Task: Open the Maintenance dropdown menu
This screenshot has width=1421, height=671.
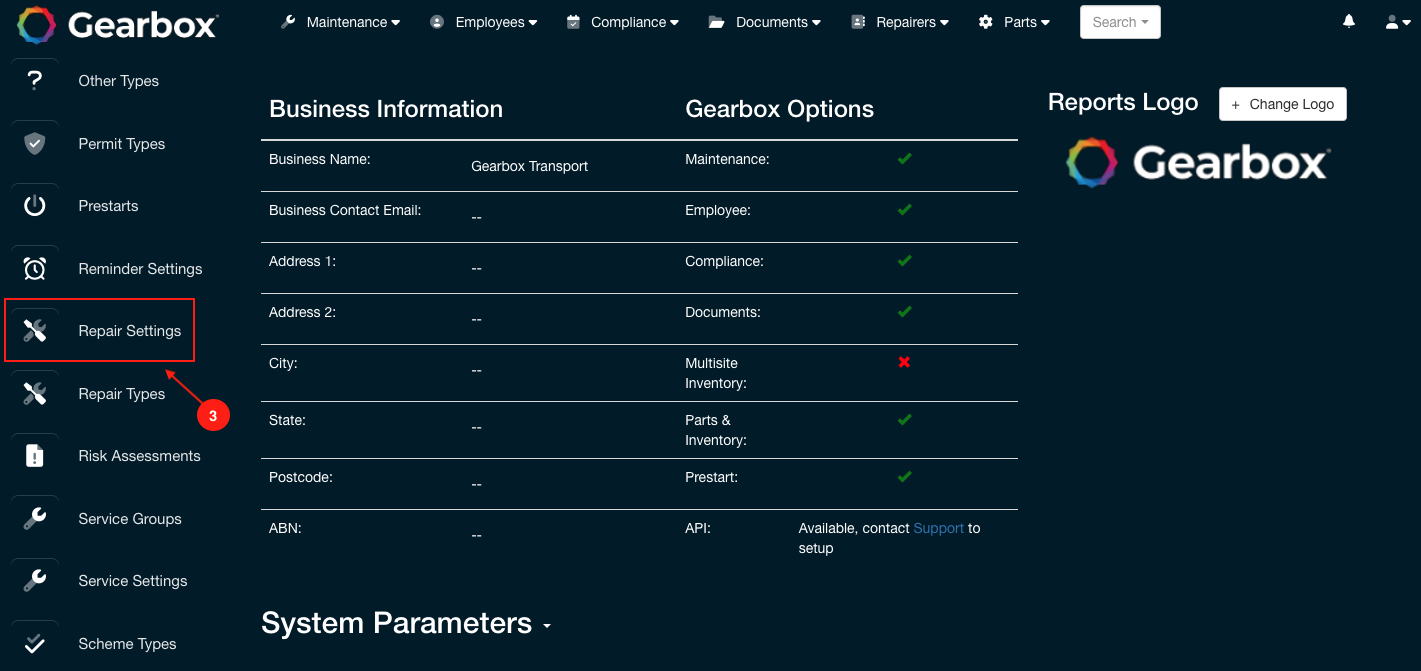Action: pyautogui.click(x=341, y=22)
